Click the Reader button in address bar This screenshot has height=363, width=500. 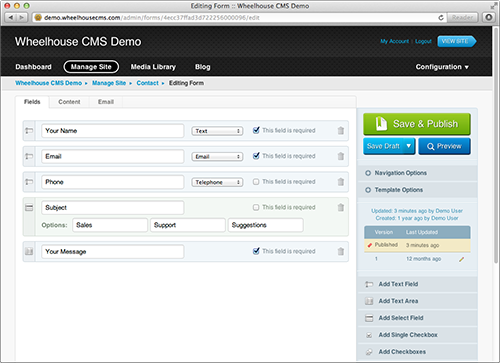coord(462,17)
